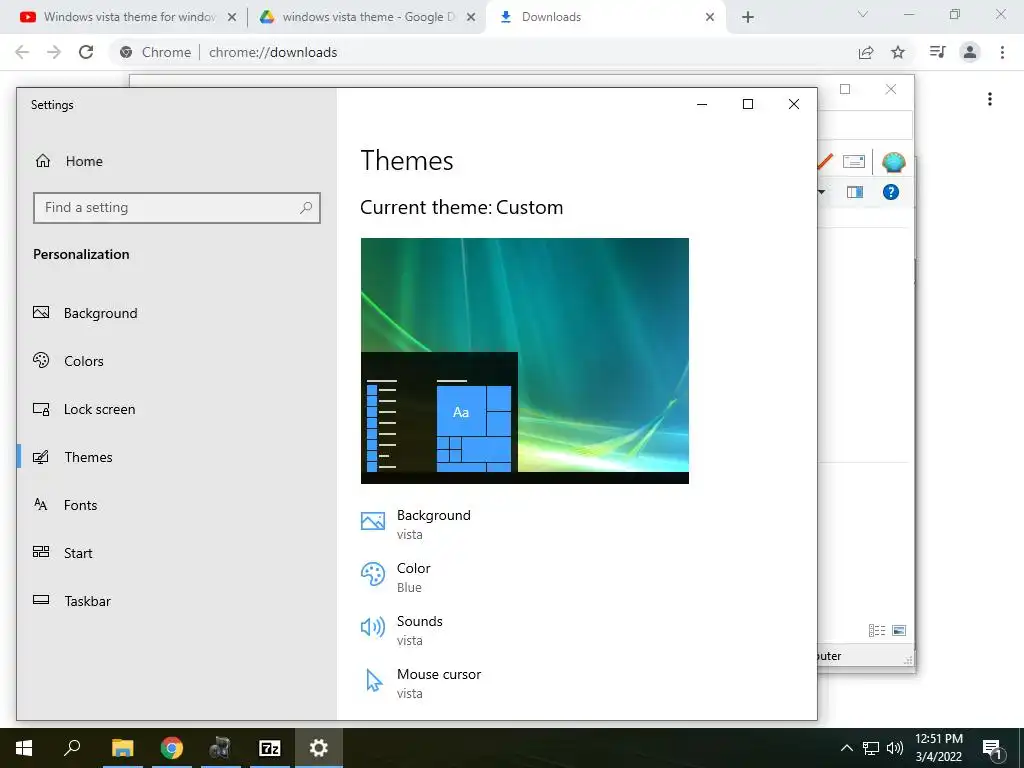This screenshot has width=1024, height=768.
Task: Open Chrome from the taskbar
Action: [172, 748]
